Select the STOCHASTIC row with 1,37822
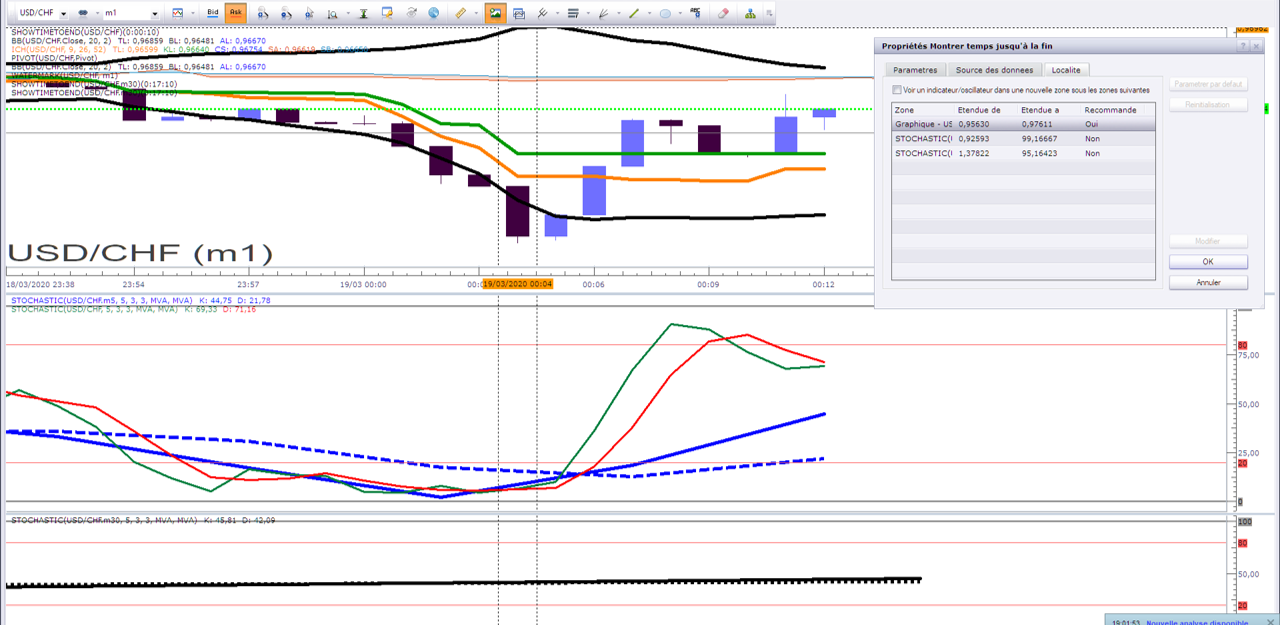 1024,153
